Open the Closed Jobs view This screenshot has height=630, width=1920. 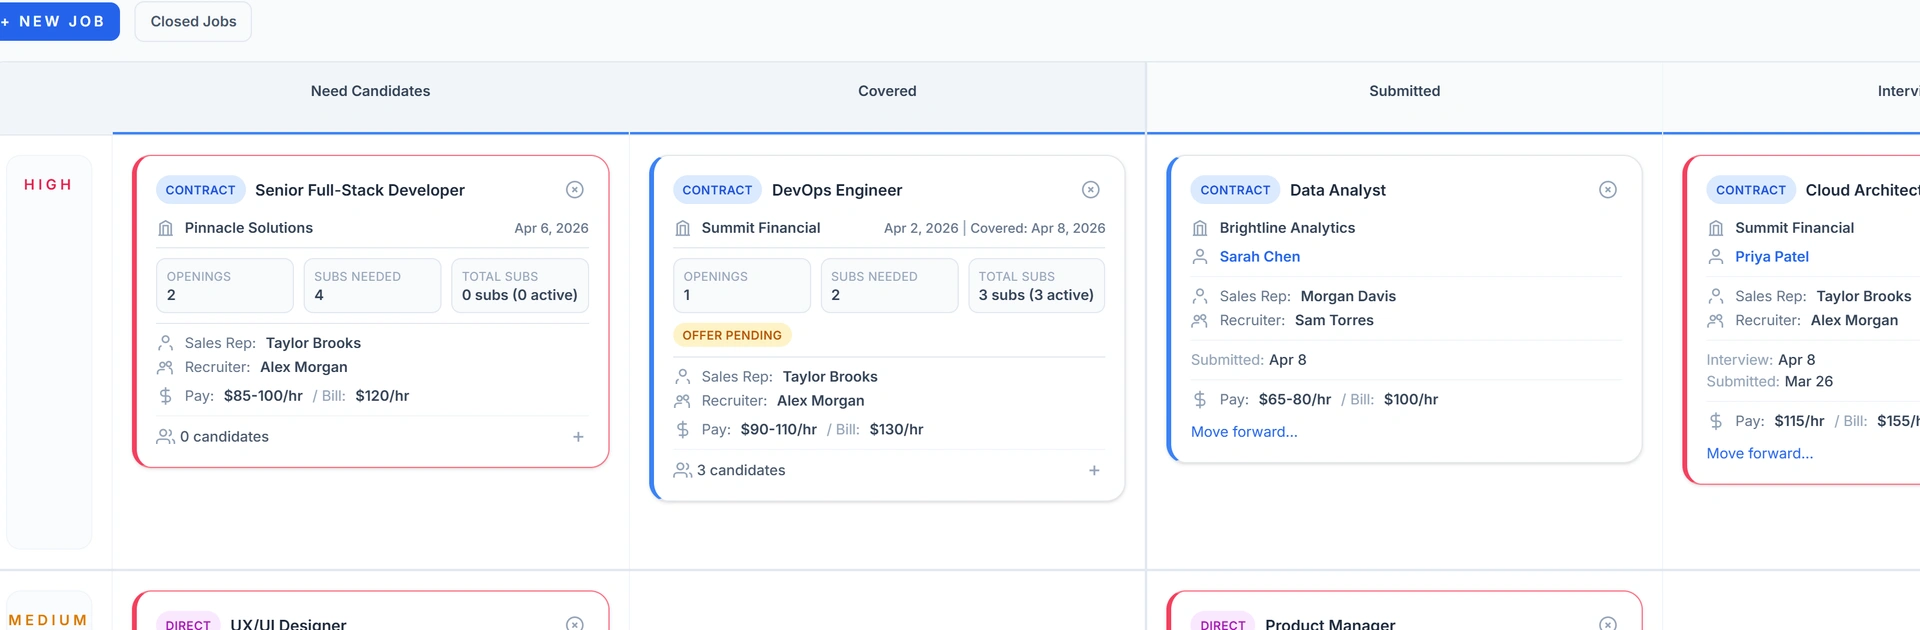pos(193,21)
